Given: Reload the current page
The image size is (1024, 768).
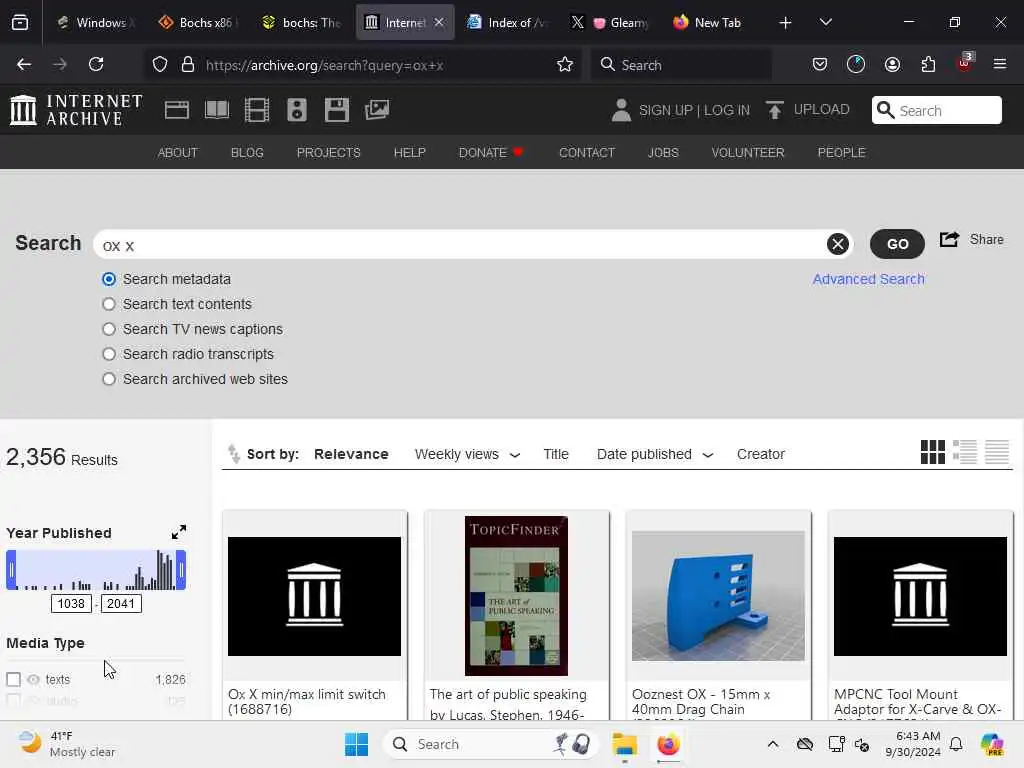Looking at the screenshot, I should [96, 64].
